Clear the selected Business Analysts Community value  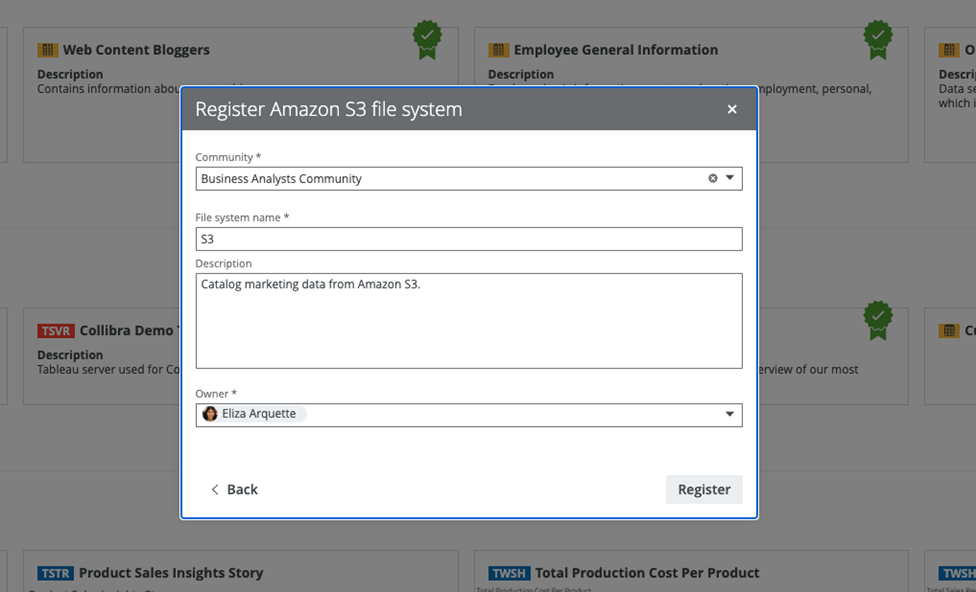(x=713, y=178)
